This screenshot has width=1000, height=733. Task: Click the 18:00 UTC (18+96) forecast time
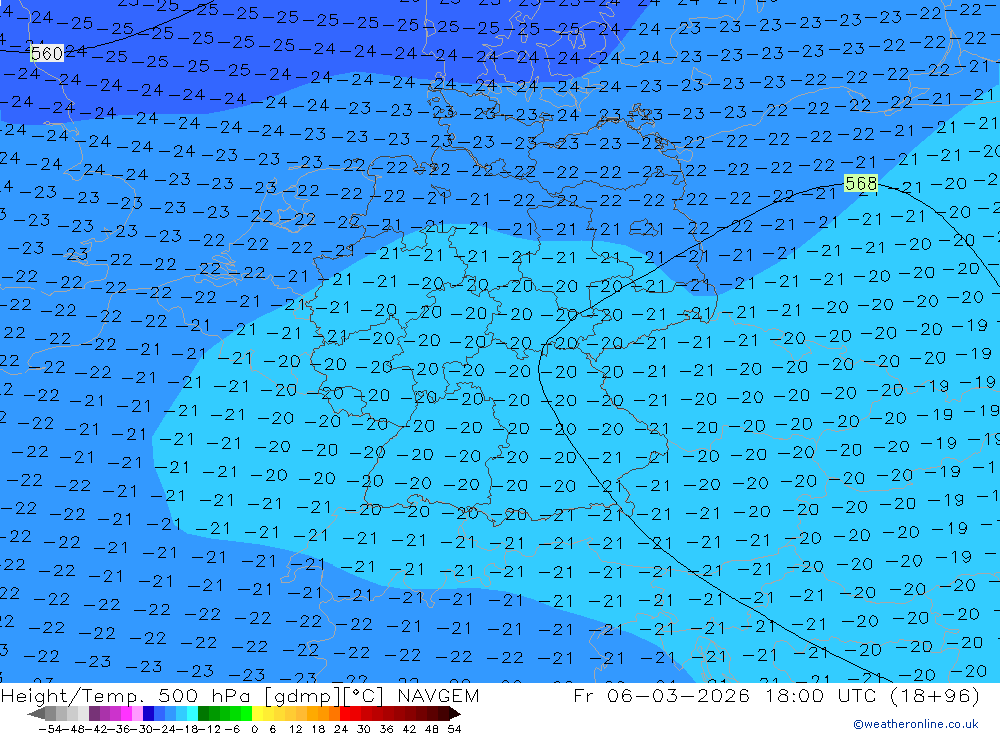tap(872, 696)
